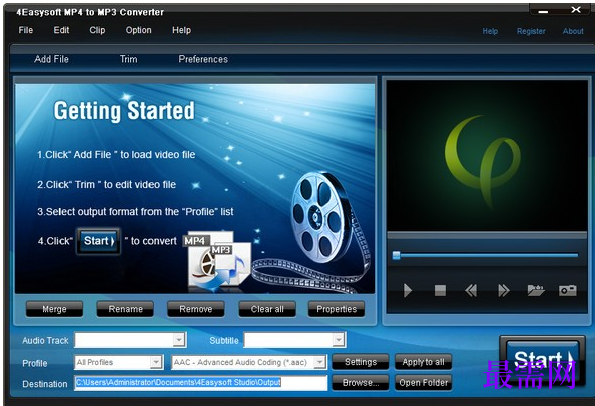Click the Start button in Getting Started
Viewport: 595px width, 406px height.
tap(99, 241)
